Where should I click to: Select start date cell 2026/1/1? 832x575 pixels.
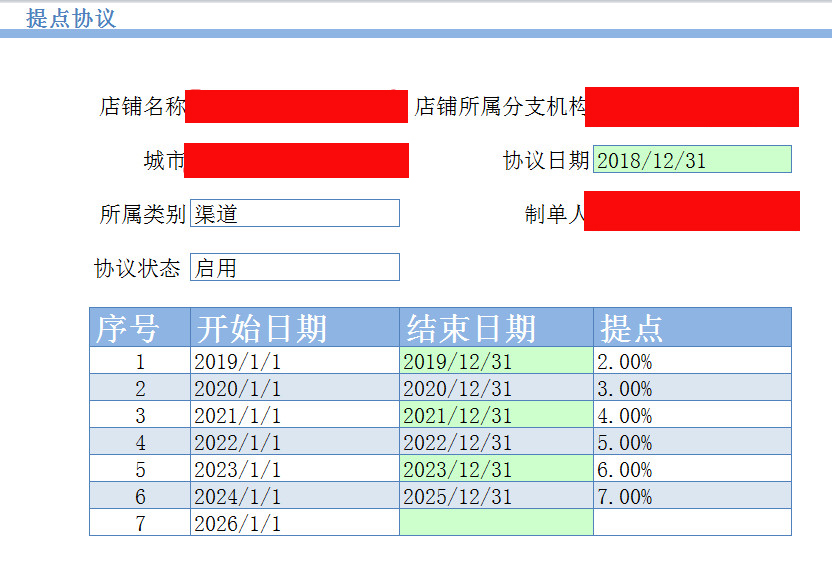coord(294,523)
